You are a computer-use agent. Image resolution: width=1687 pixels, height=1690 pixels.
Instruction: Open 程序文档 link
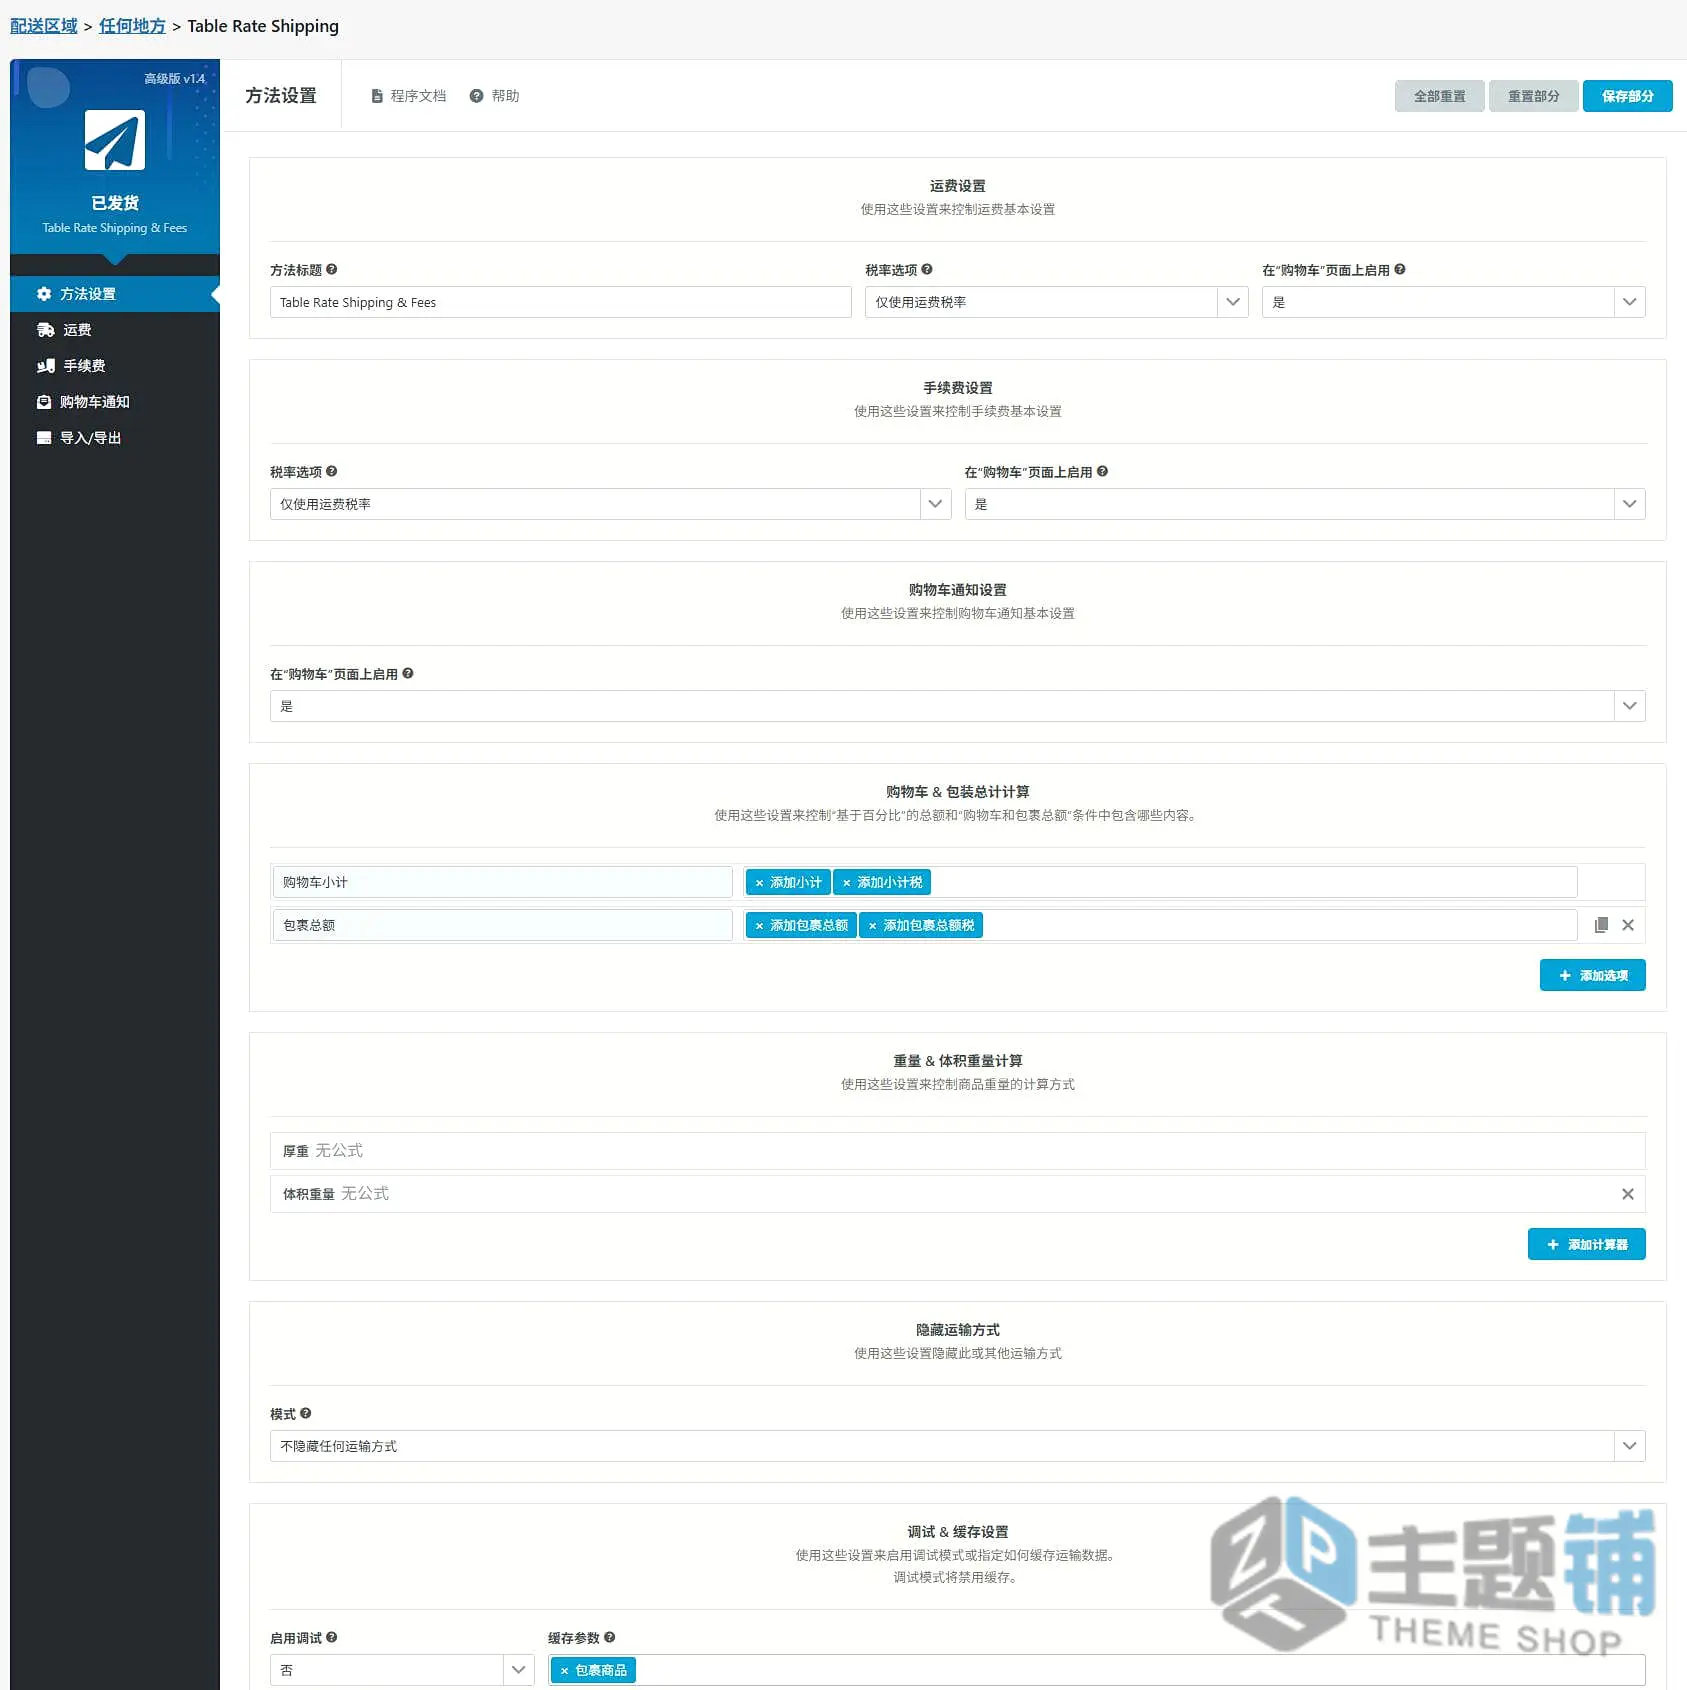point(408,96)
